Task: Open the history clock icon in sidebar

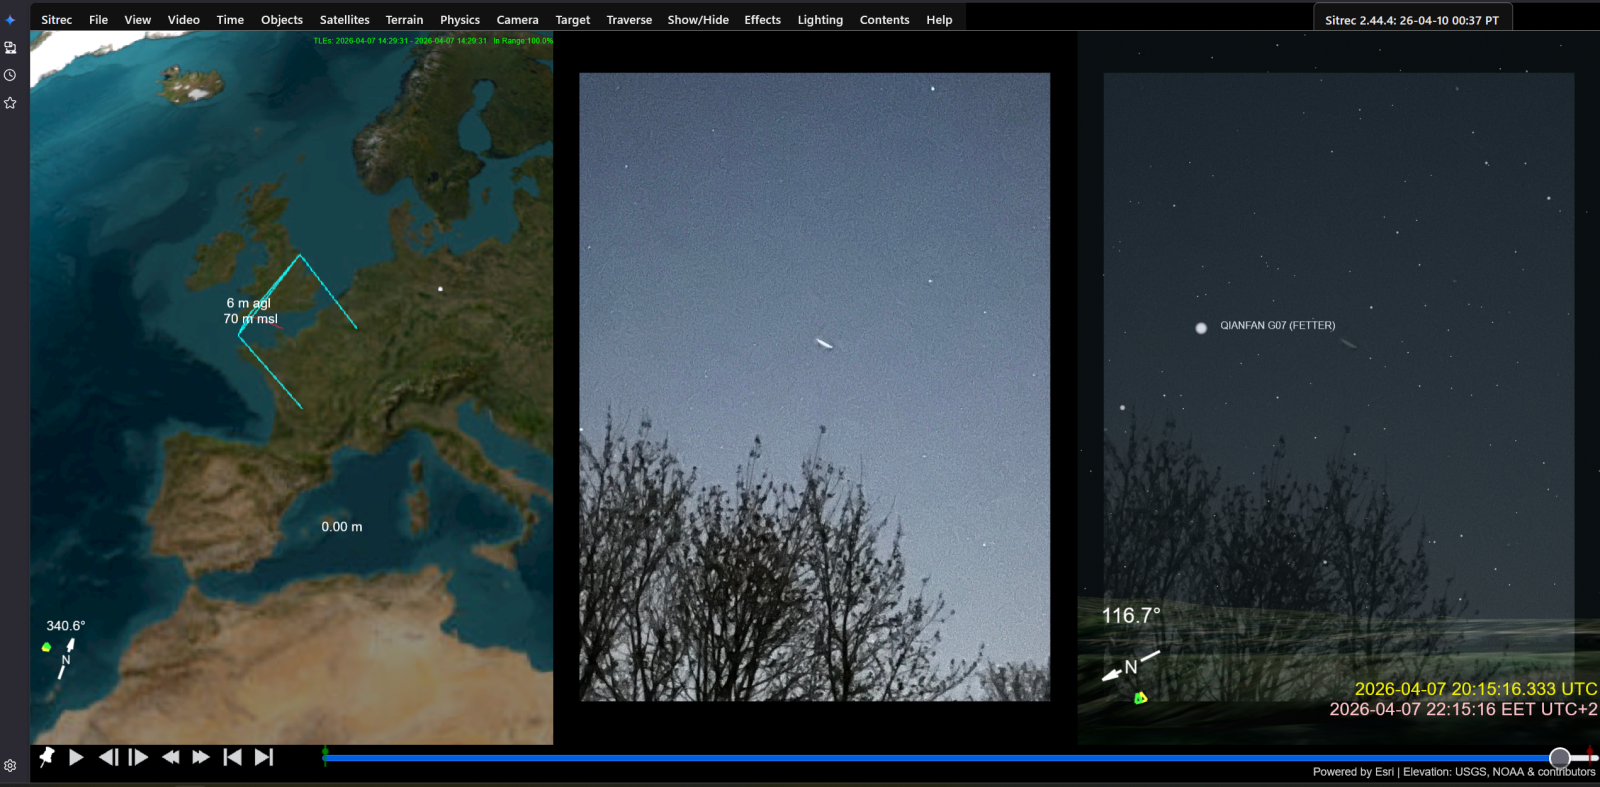Action: 10,75
